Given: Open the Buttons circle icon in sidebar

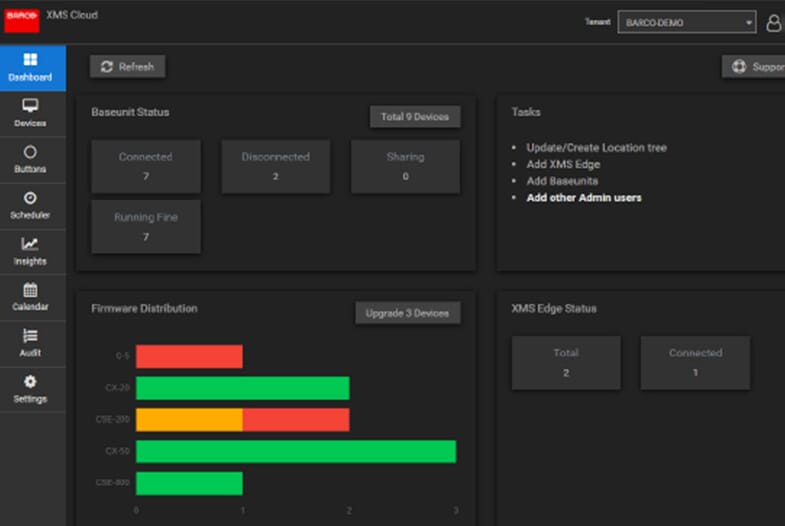Looking at the screenshot, I should click(x=30, y=152).
